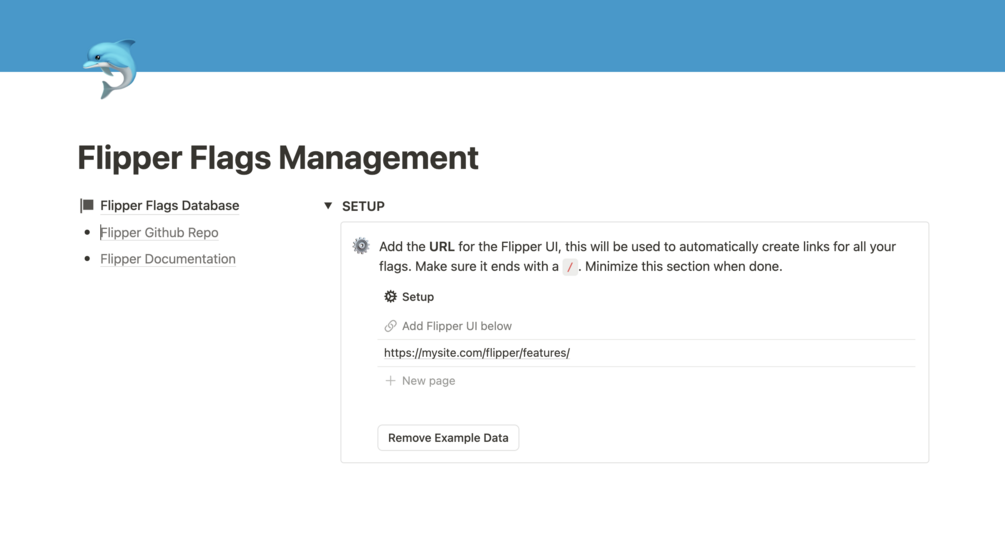This screenshot has height=545, width=1005.
Task: Click the link icon beside Add Flipper UI
Action: pos(391,326)
